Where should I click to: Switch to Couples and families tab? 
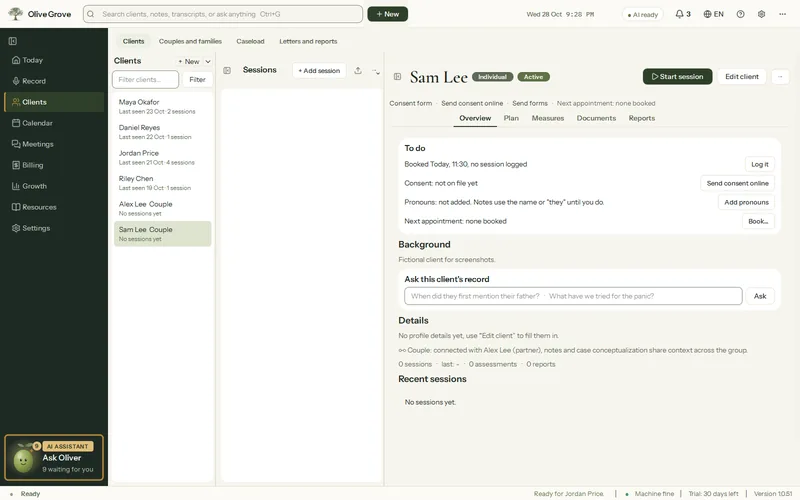coord(190,41)
